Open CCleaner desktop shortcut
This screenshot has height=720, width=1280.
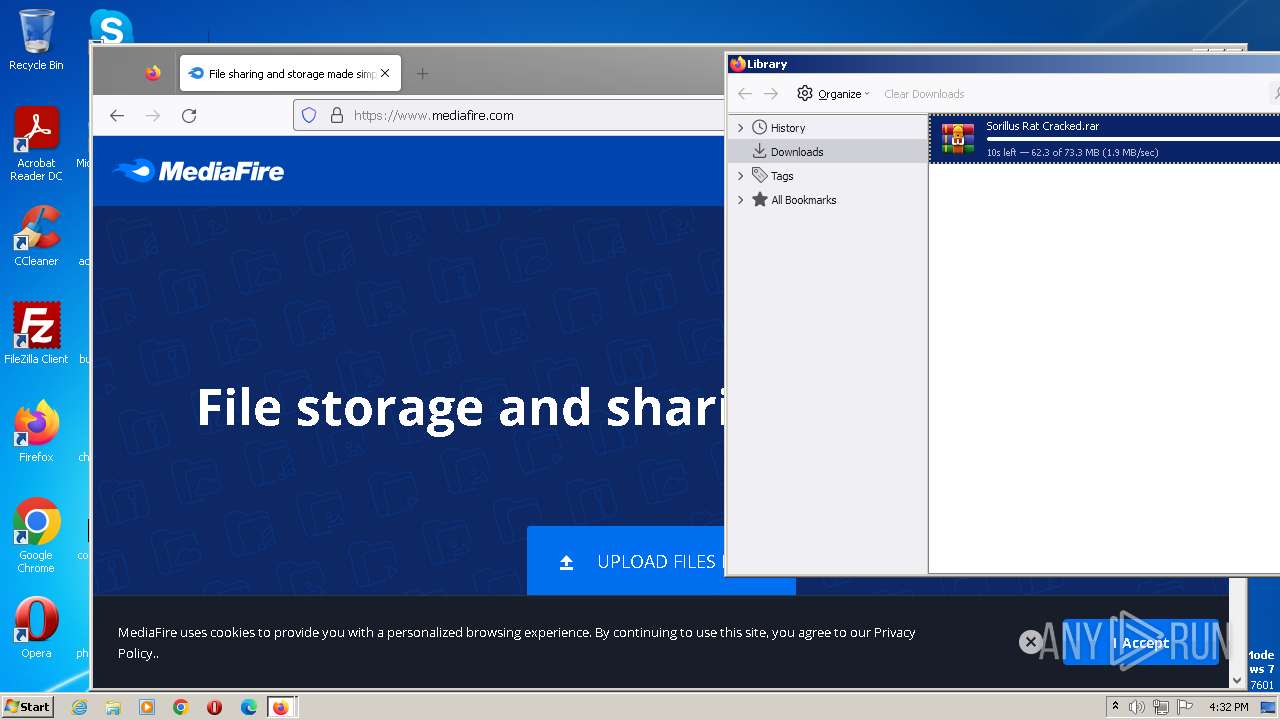tap(36, 236)
